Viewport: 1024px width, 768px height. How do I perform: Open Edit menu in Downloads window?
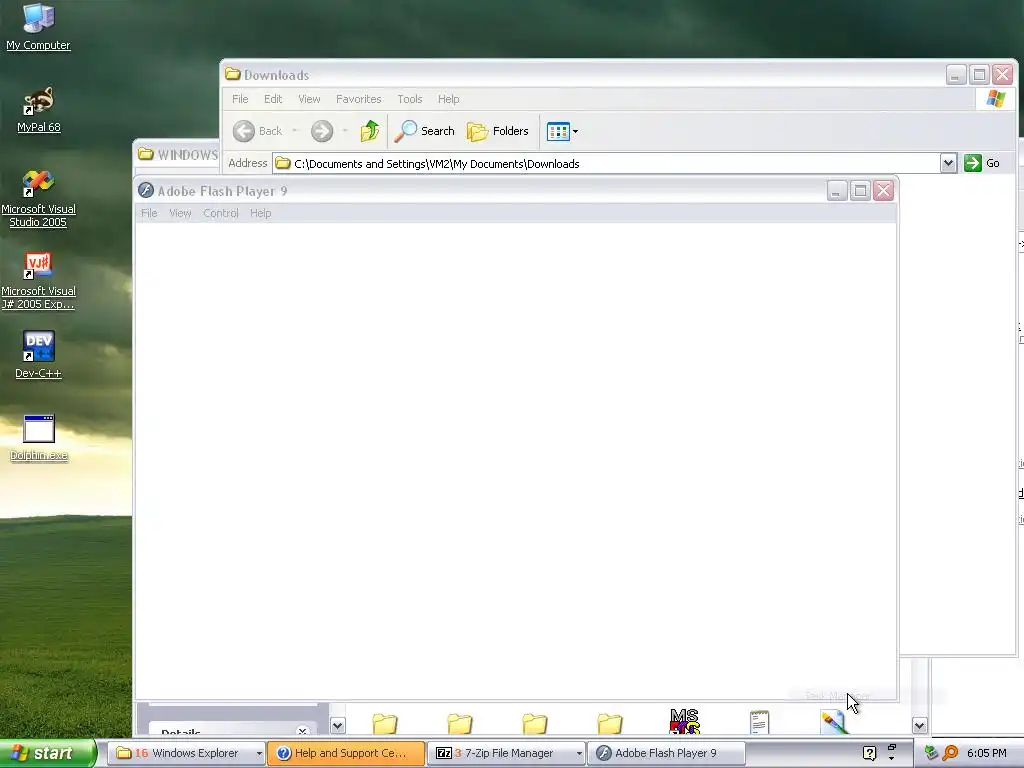click(x=273, y=99)
